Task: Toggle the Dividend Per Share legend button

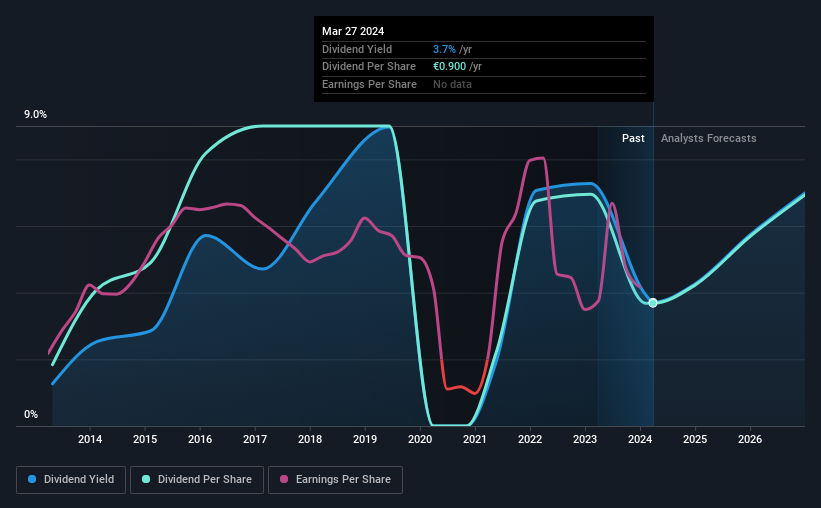Action: tap(197, 480)
